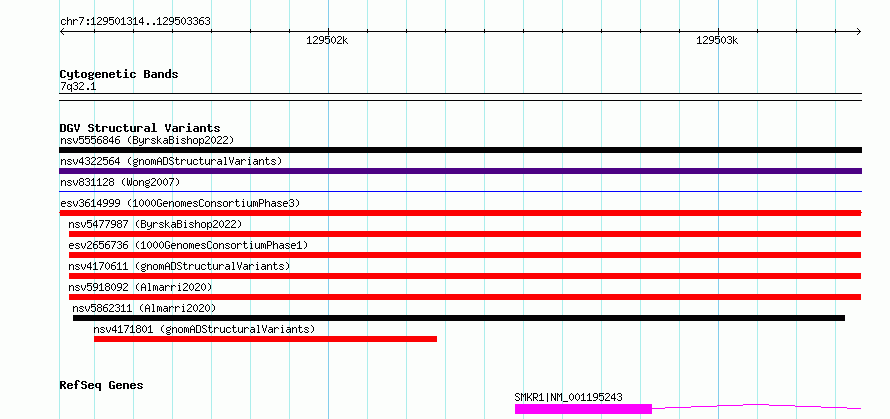Select the nsv5477987 ByrskaBishop2022 red bar
Screen dimensions: 890x419
(x=465, y=234)
